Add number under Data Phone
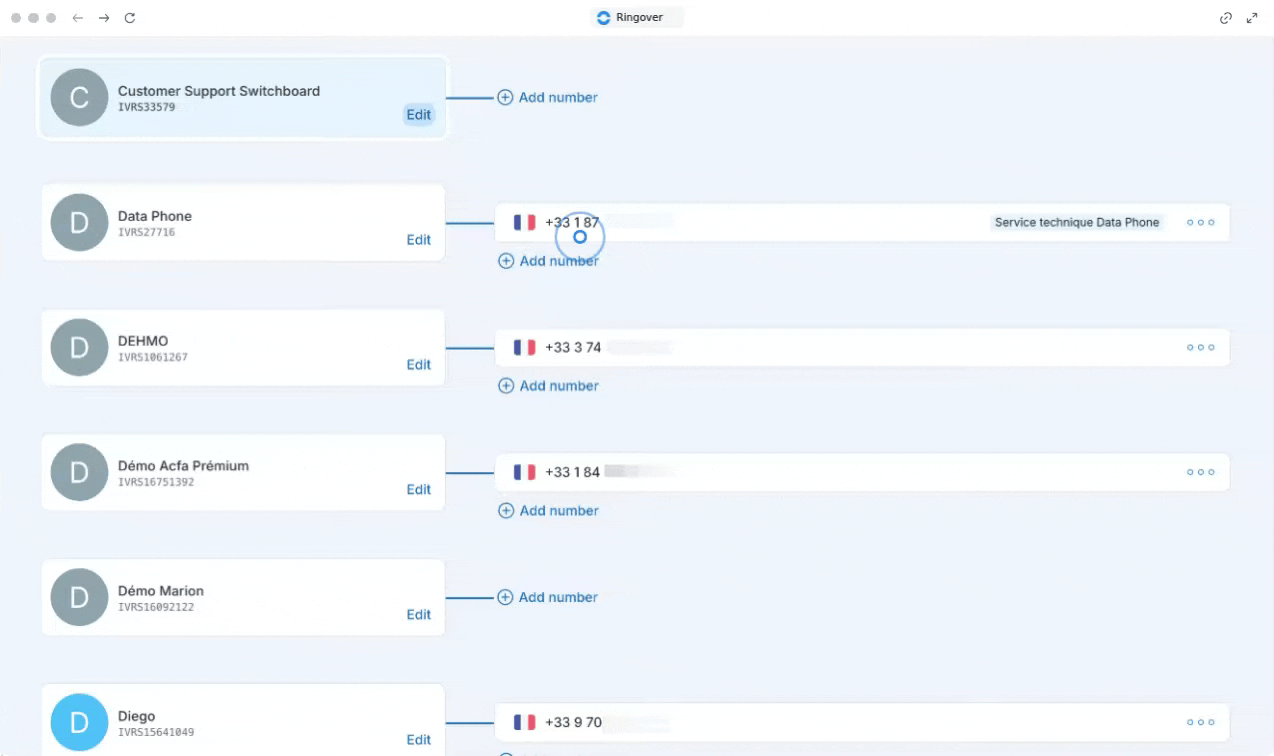1274x756 pixels. point(548,261)
